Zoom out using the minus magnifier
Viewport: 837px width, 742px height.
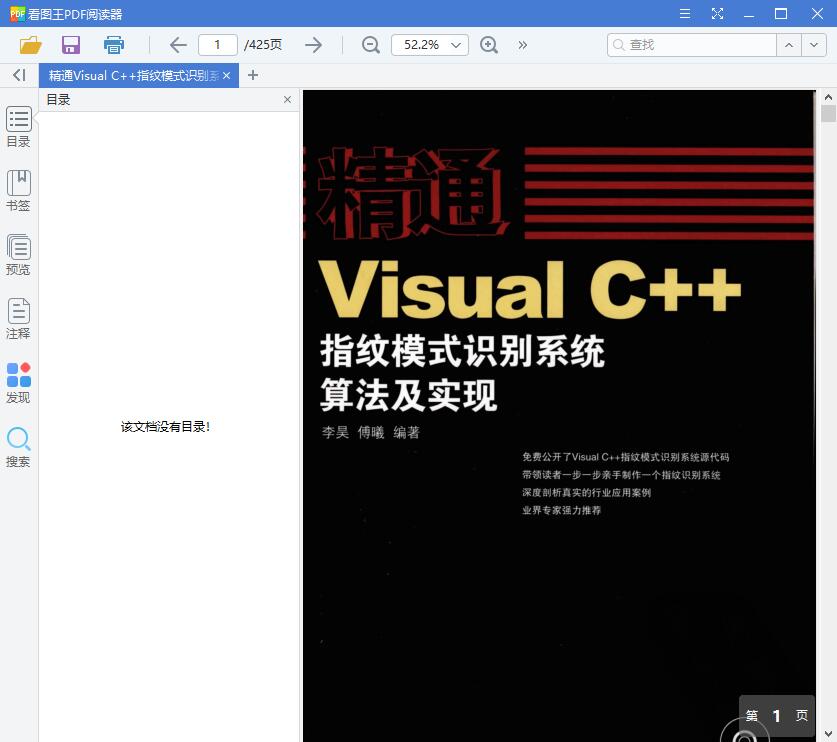point(370,45)
